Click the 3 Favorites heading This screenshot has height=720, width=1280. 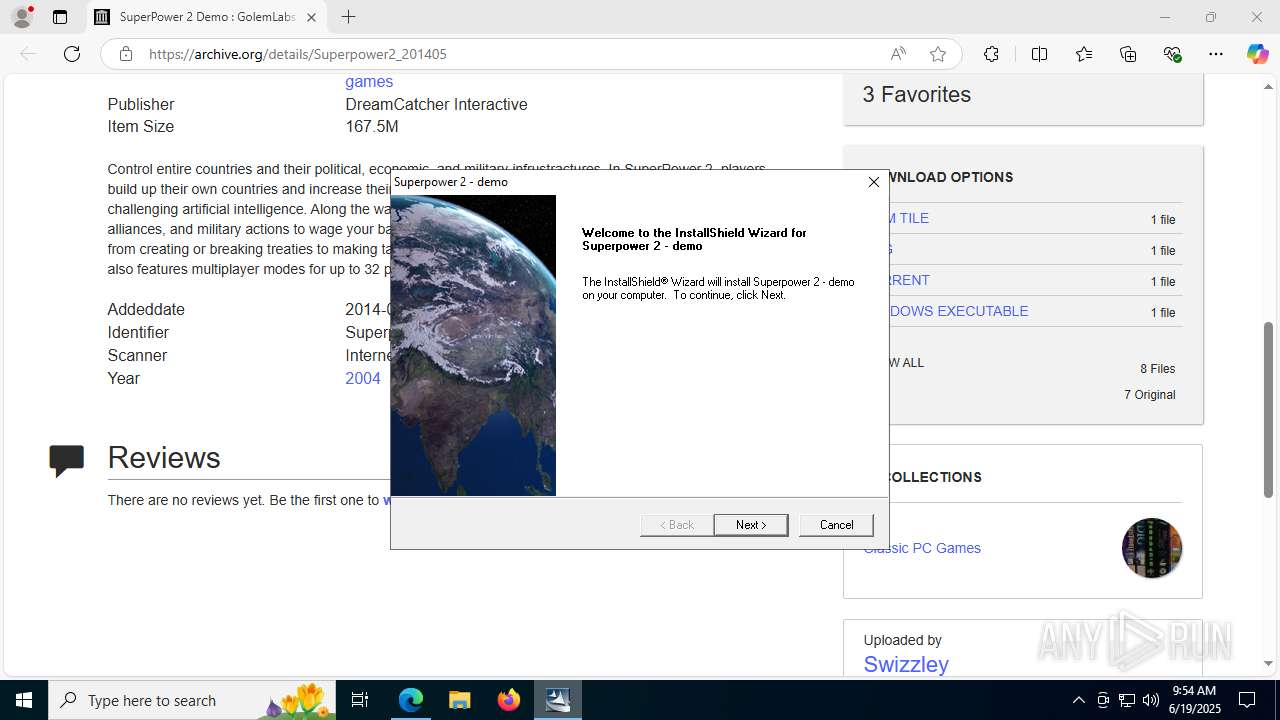pos(917,94)
